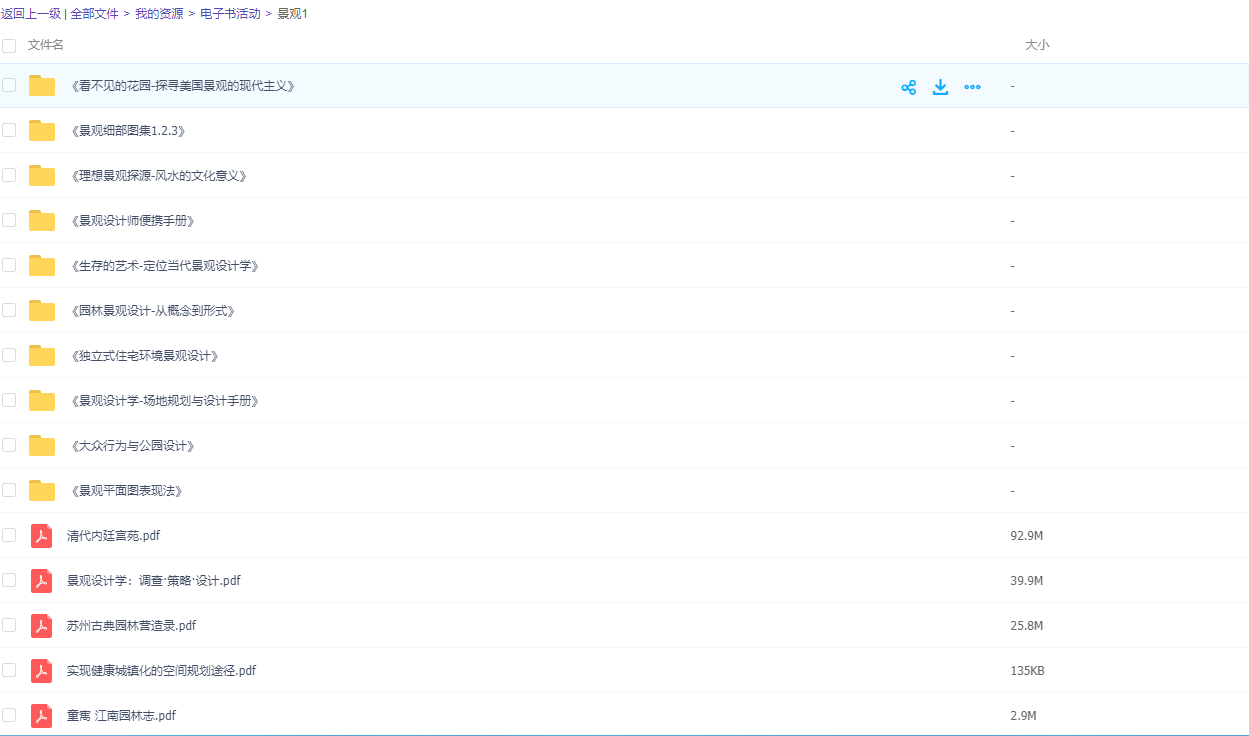Click PDF icon of 景观设计学：调查·策略·设计.pdf

pos(41,580)
